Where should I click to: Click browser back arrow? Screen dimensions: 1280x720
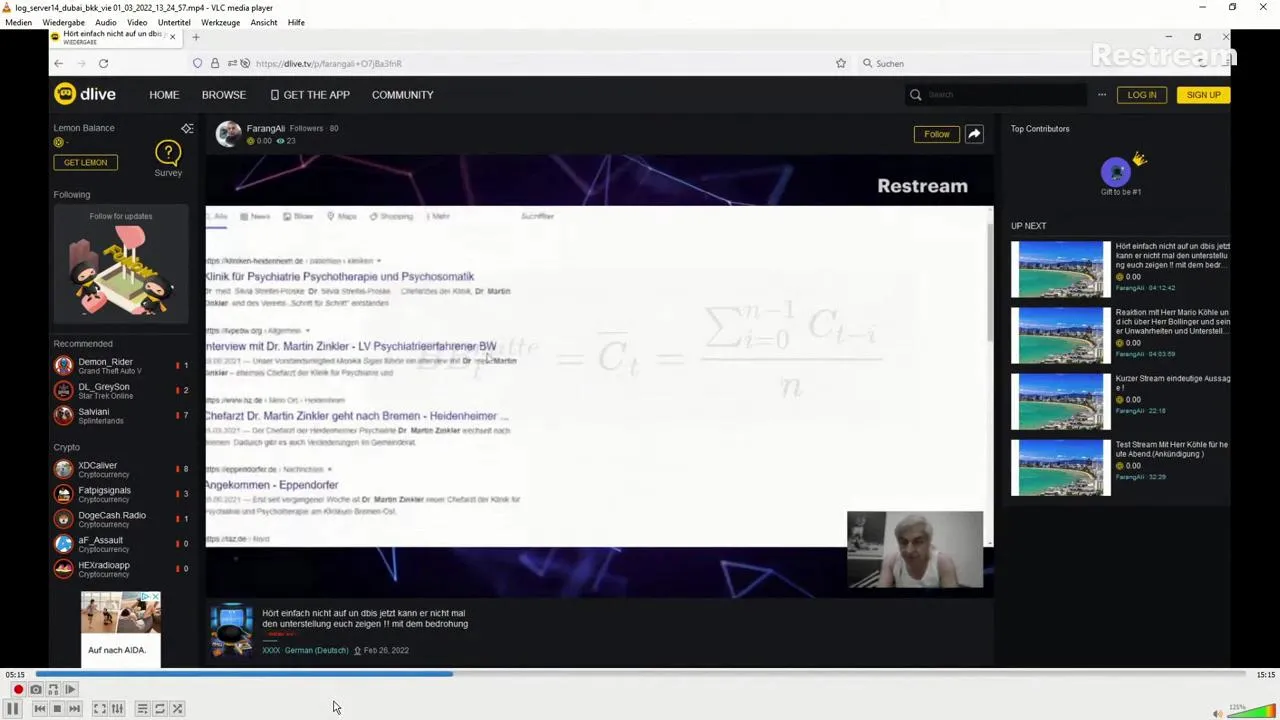(x=58, y=63)
